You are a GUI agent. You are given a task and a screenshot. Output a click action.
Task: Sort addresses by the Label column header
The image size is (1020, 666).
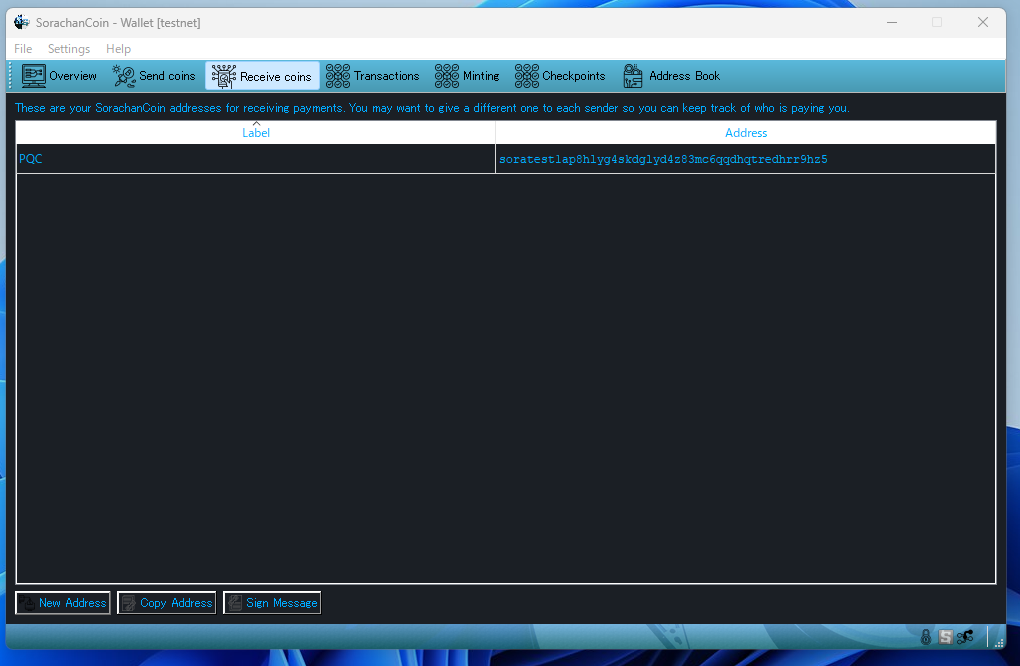[x=256, y=133]
